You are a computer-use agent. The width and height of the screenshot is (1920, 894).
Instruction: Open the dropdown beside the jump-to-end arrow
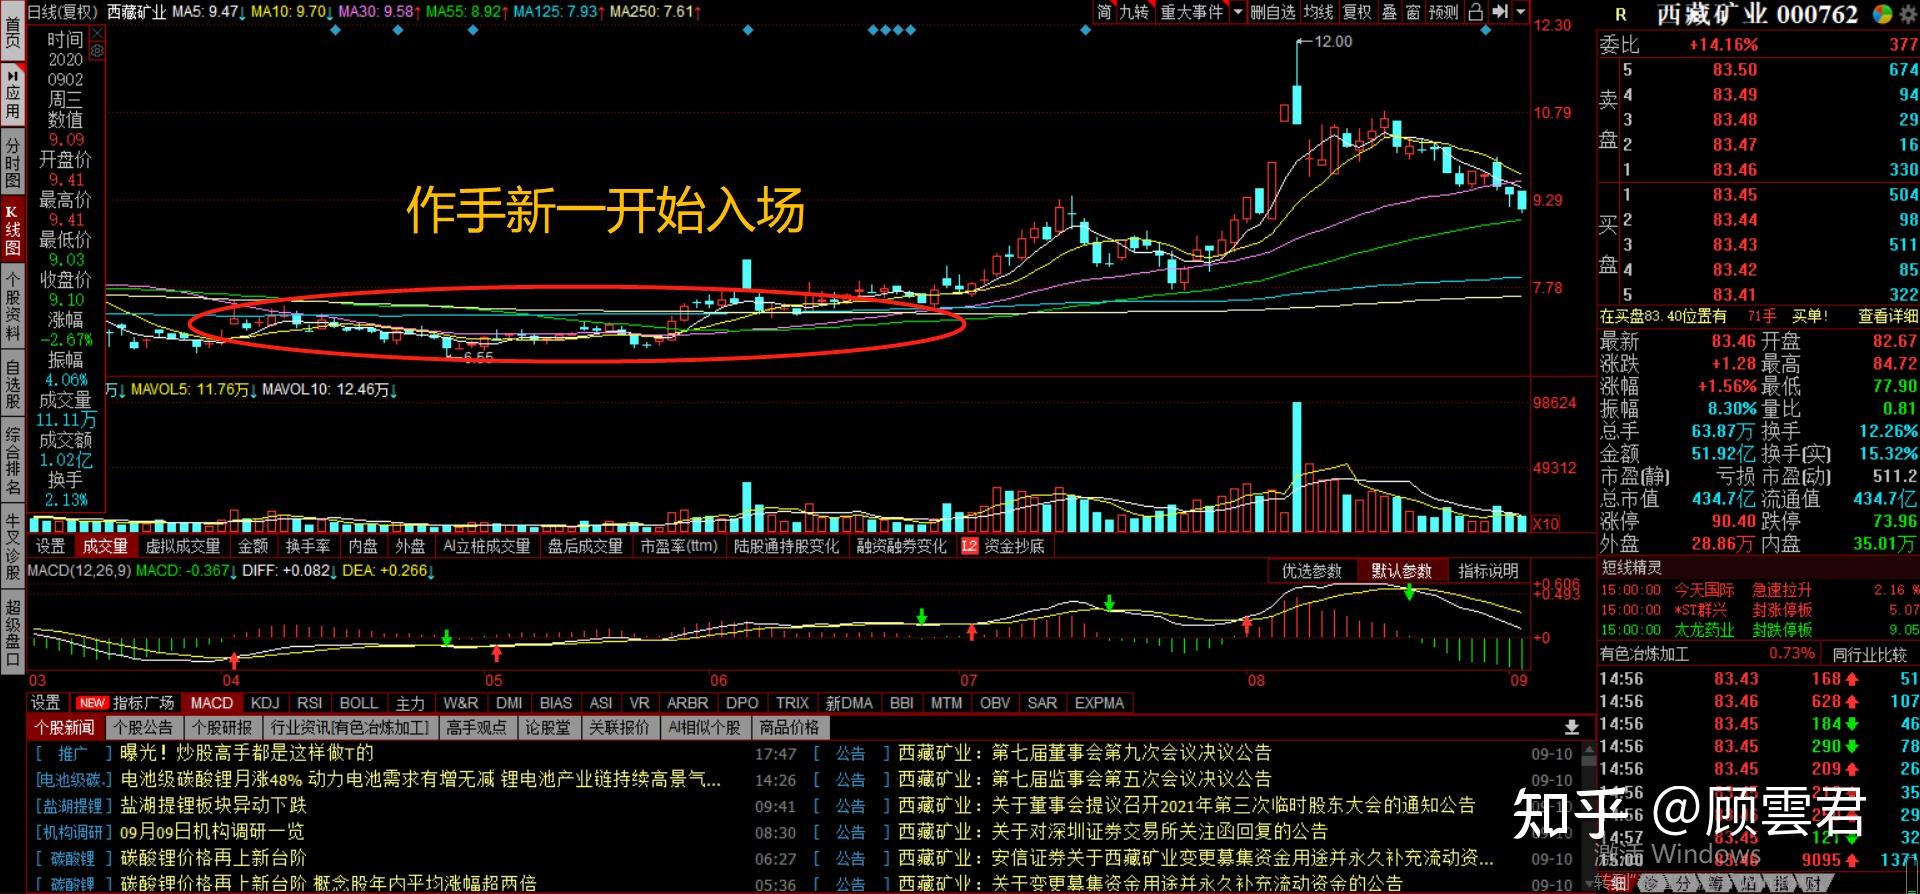pyautogui.click(x=1521, y=12)
